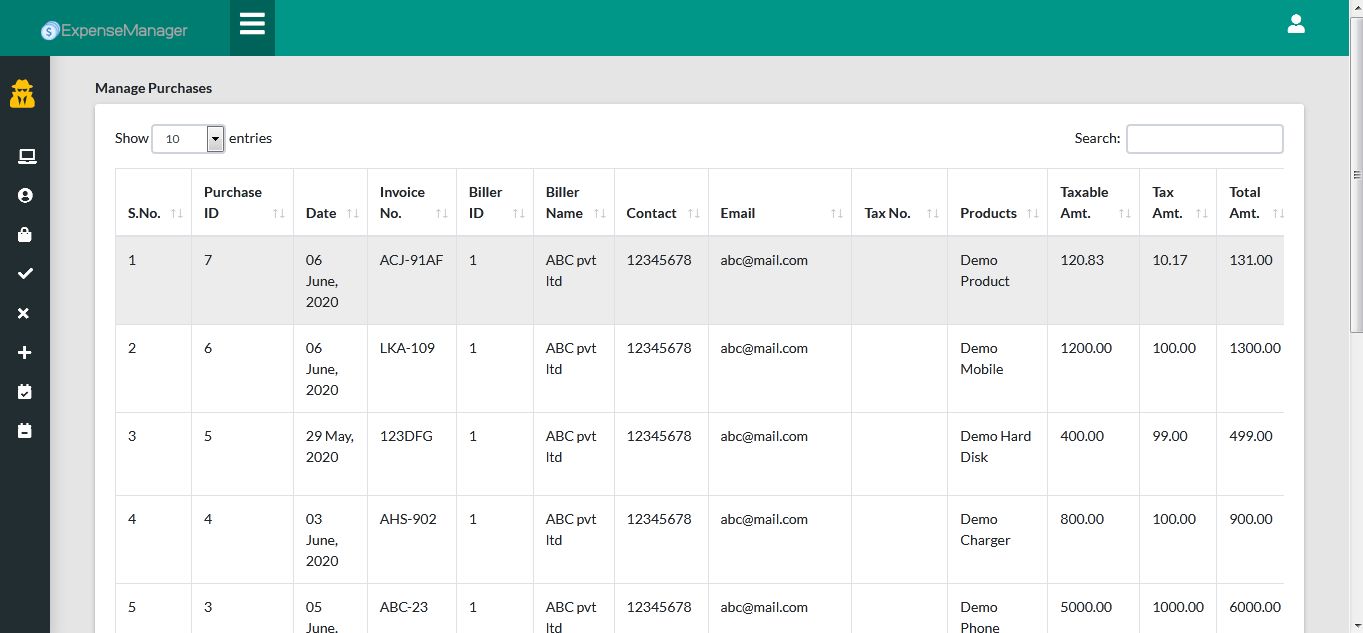
Task: Sort table by Date column
Action: coord(330,213)
